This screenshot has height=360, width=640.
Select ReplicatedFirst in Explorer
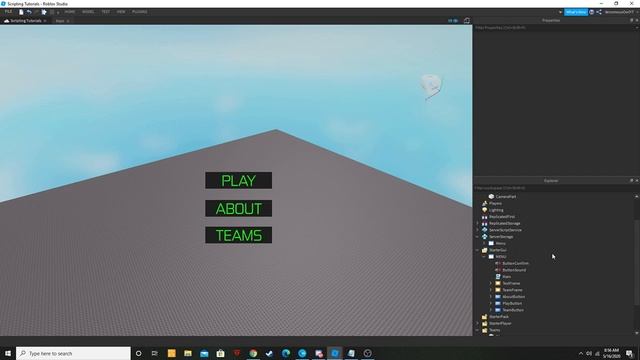[502, 217]
